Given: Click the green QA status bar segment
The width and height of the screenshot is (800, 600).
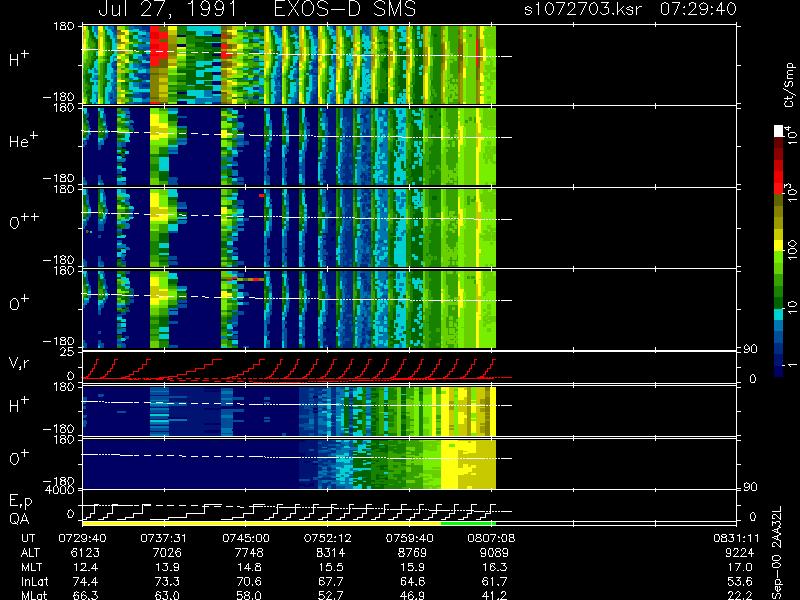Looking at the screenshot, I should [x=468, y=523].
